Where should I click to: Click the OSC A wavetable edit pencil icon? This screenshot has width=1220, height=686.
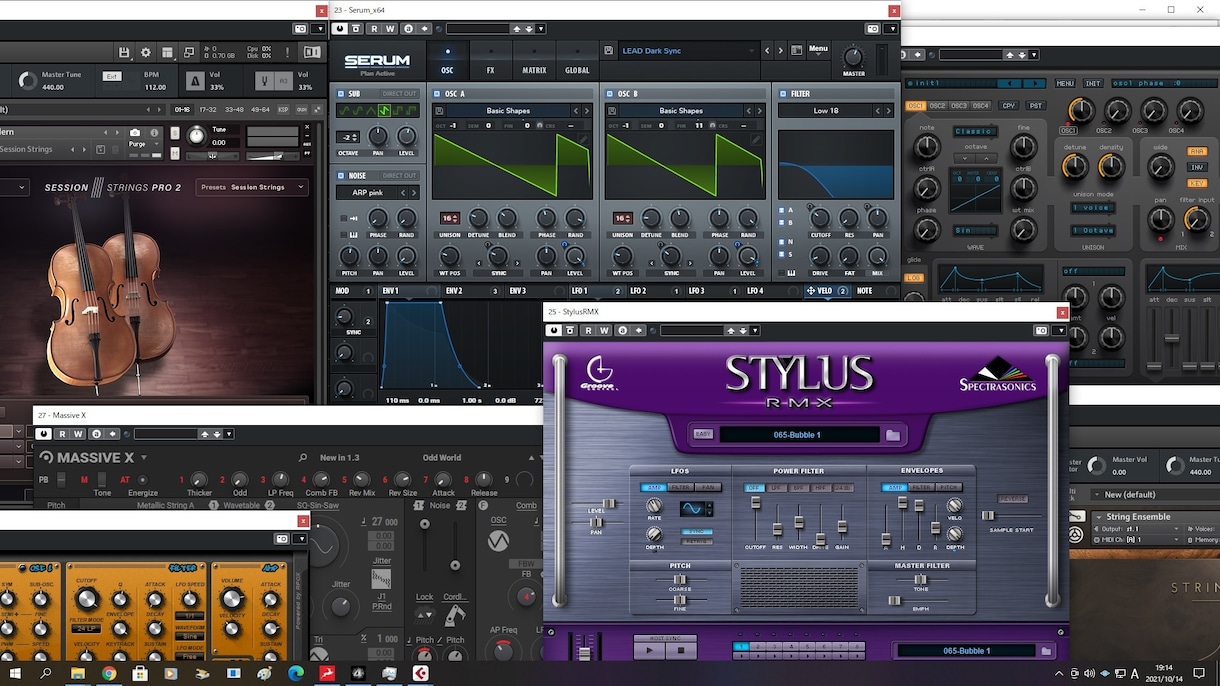pos(584,140)
